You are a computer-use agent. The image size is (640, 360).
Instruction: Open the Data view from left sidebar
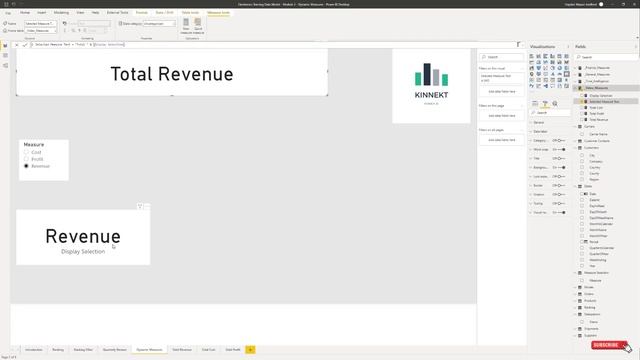(x=5, y=56)
